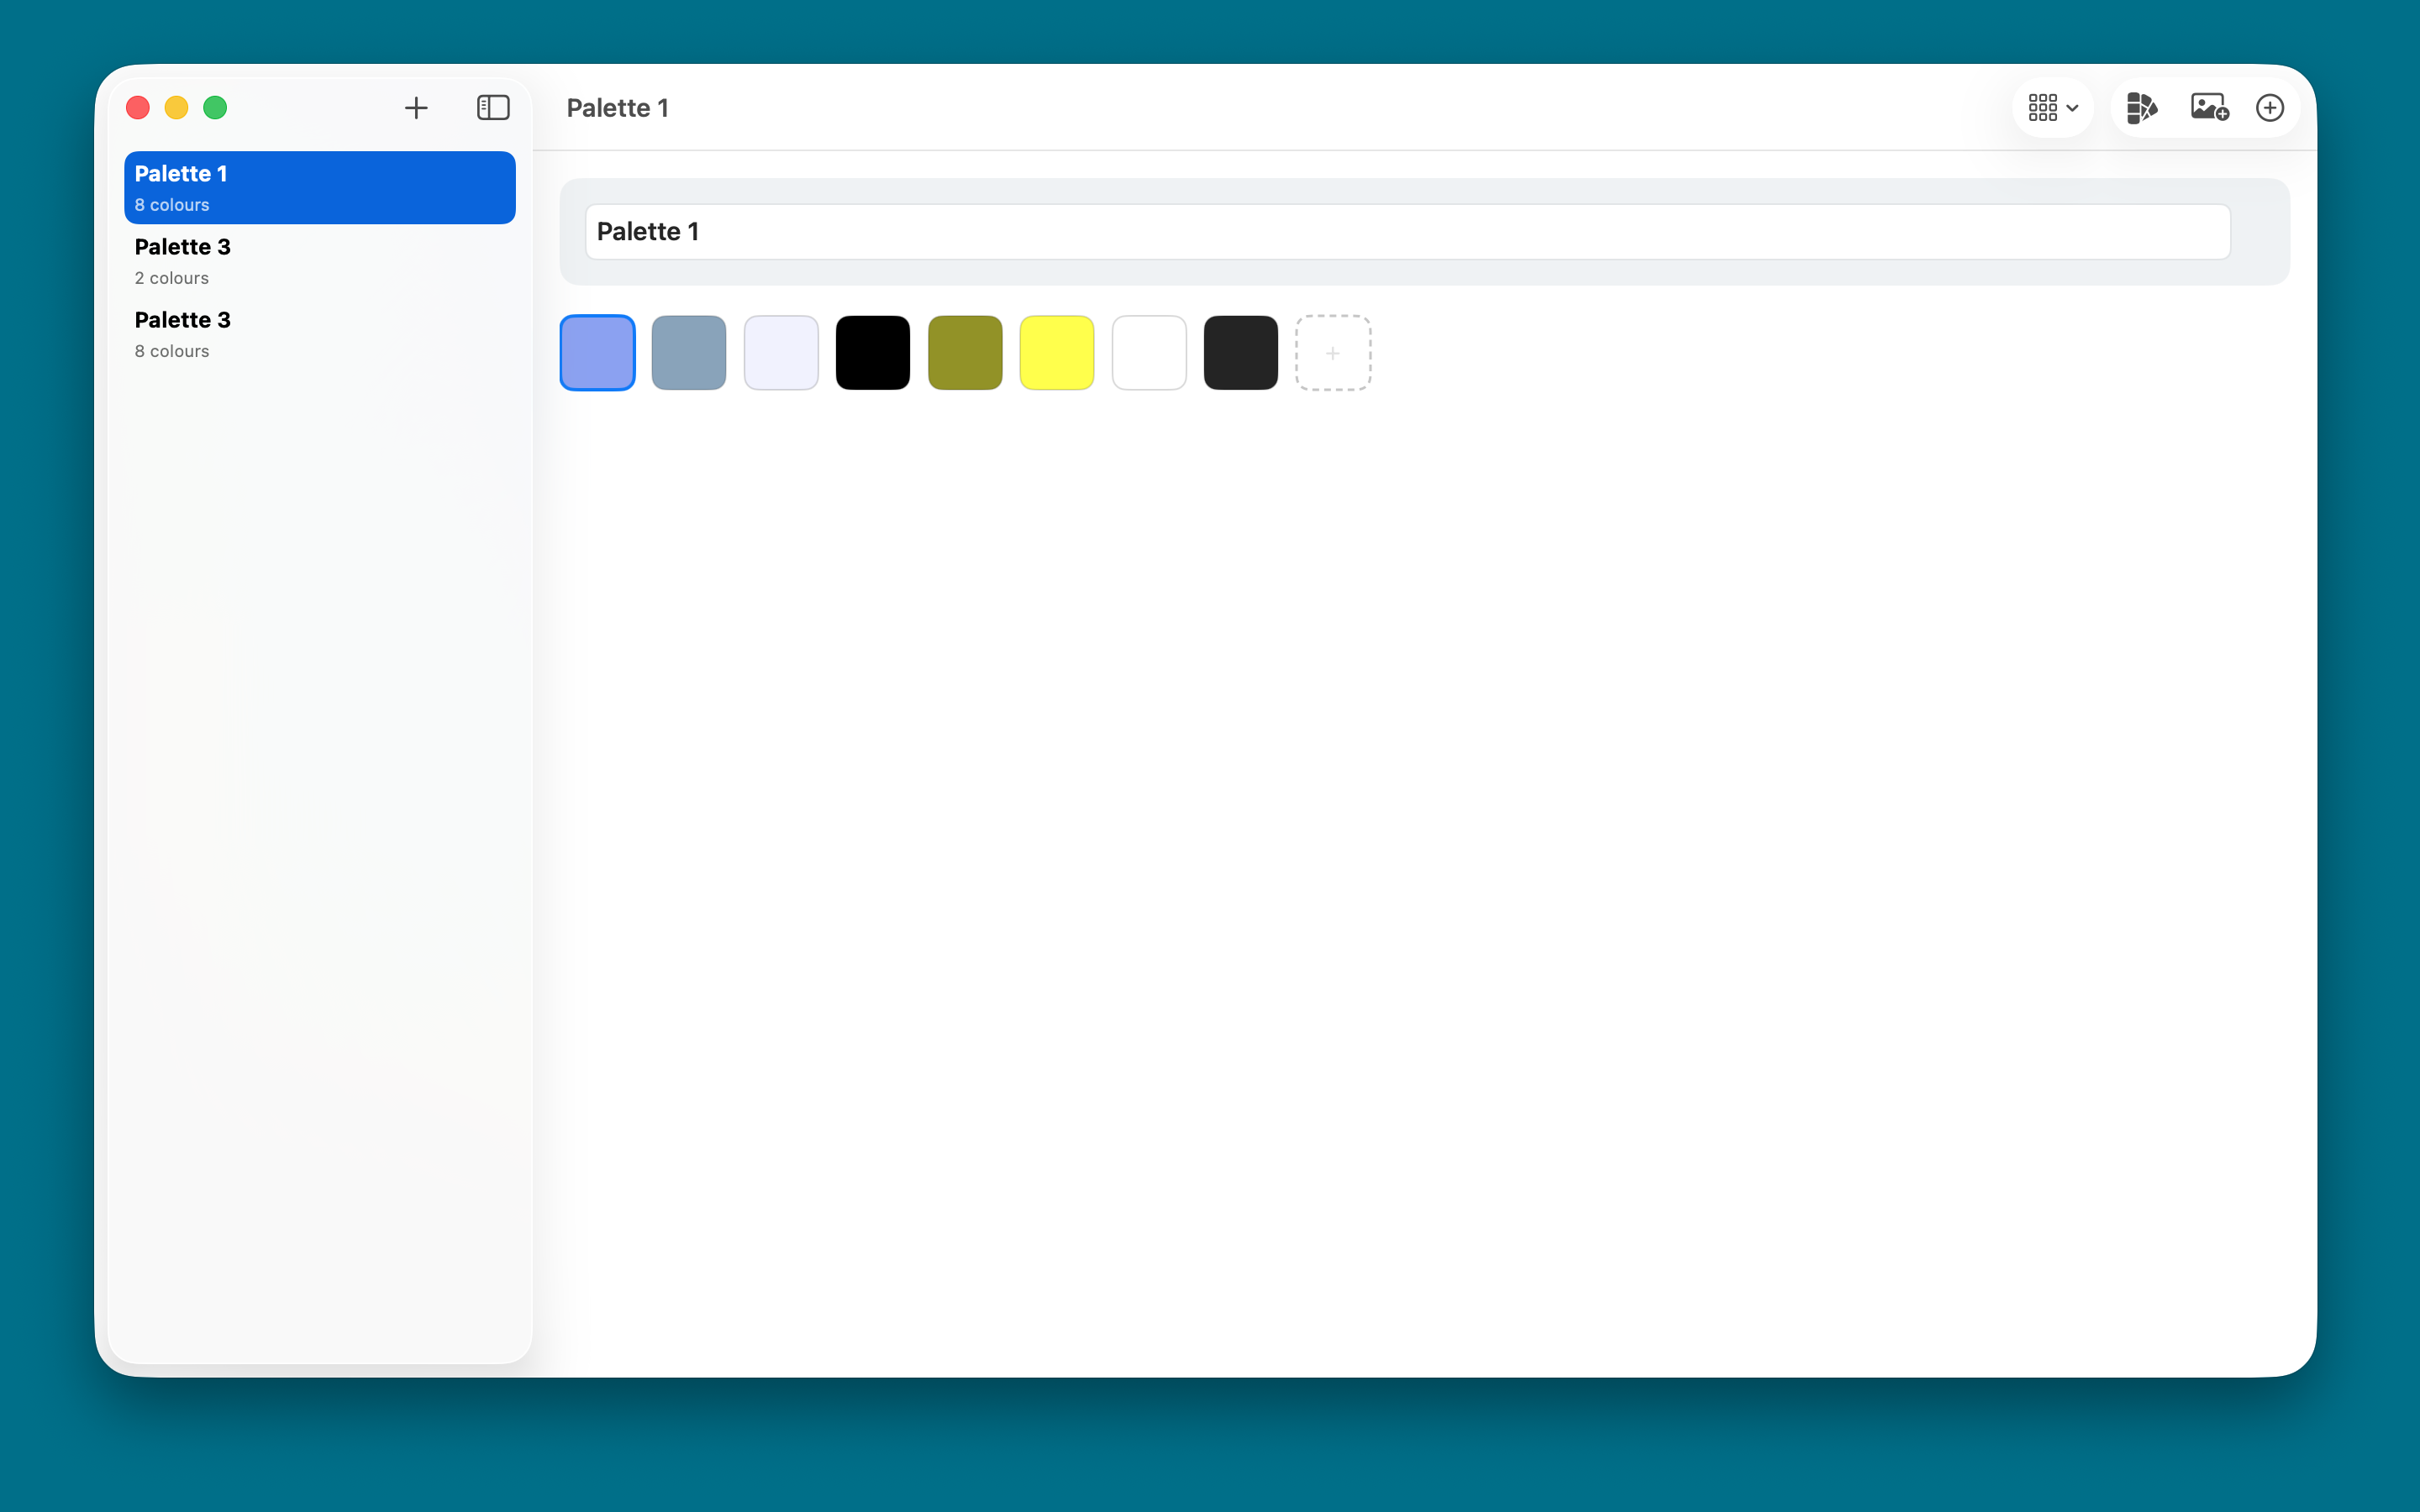Viewport: 2420px width, 1512px height.
Task: Toggle the sidebar visibility
Action: click(492, 107)
